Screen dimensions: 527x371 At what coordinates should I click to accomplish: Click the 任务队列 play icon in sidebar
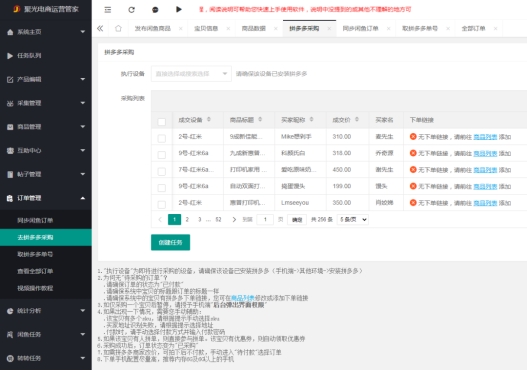[10, 56]
